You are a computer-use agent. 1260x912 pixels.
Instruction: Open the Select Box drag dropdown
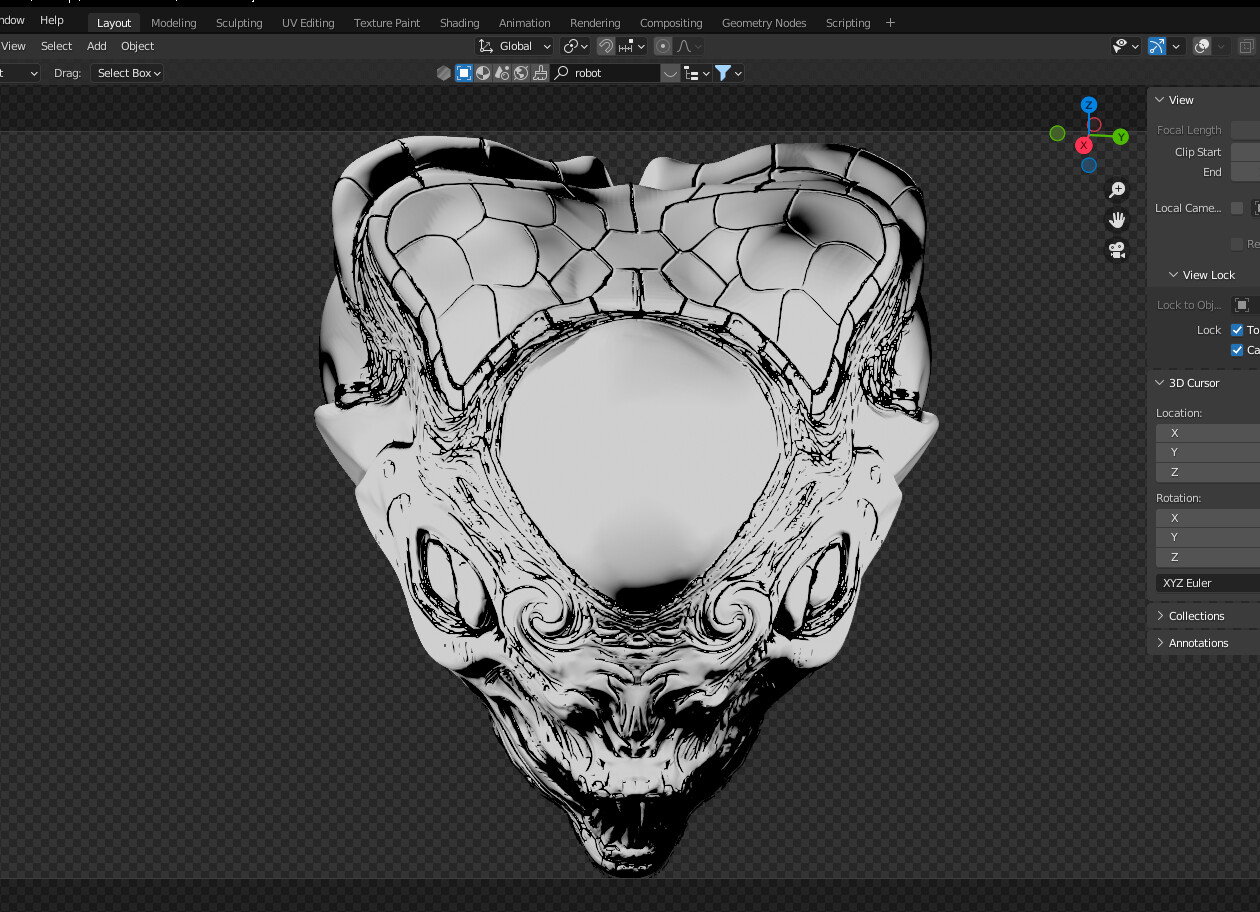pos(127,73)
